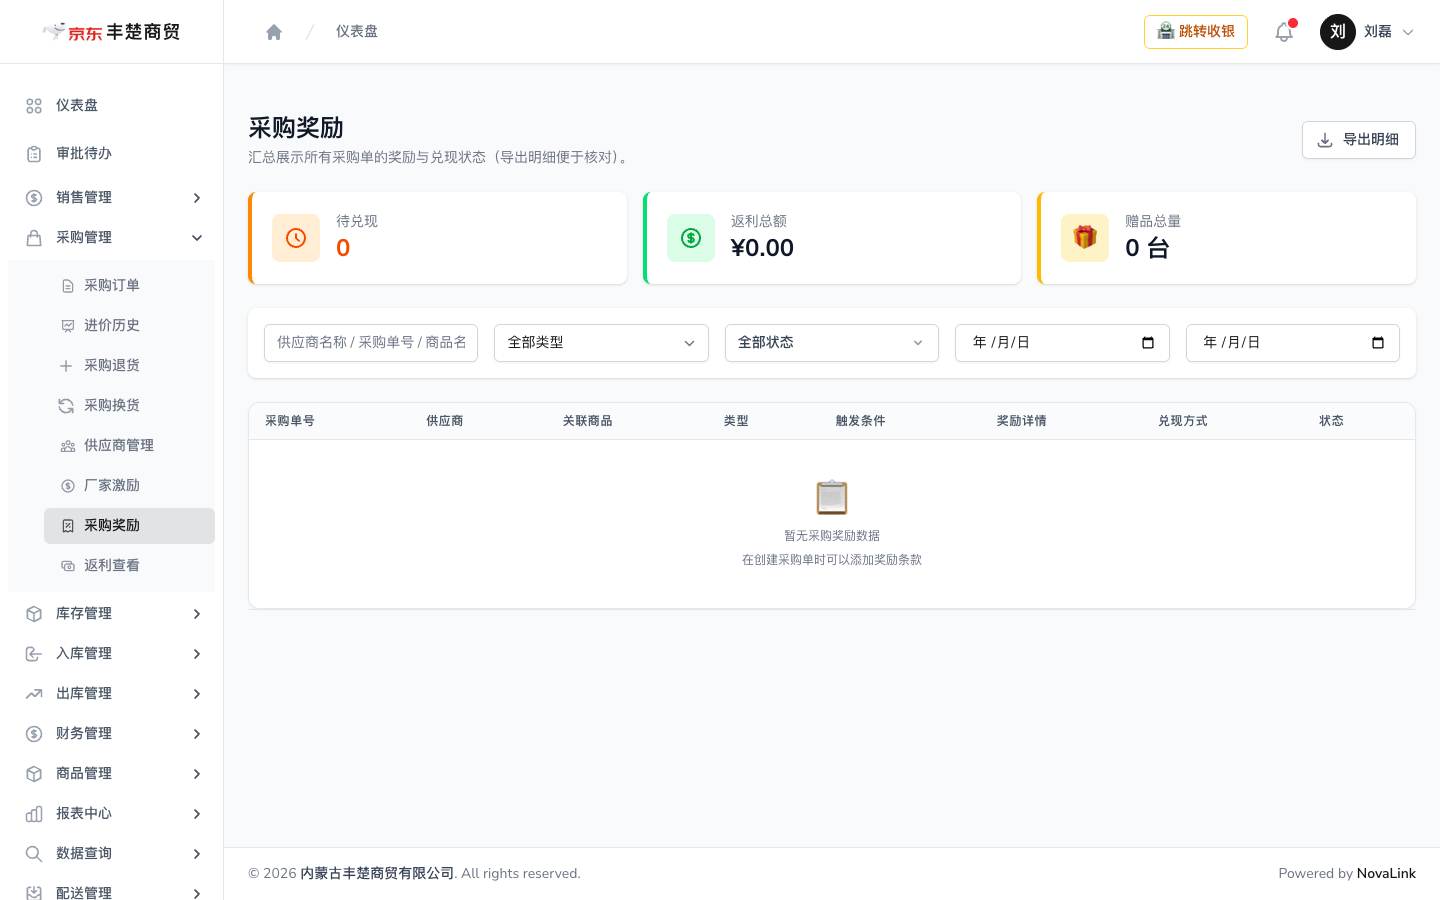Open the 刘磊 user menu arrow
The height and width of the screenshot is (900, 1440).
click(1408, 32)
